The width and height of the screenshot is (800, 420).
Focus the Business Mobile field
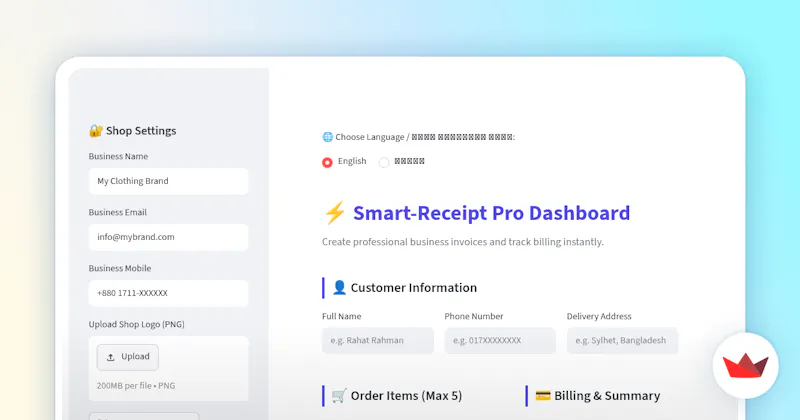(x=168, y=293)
